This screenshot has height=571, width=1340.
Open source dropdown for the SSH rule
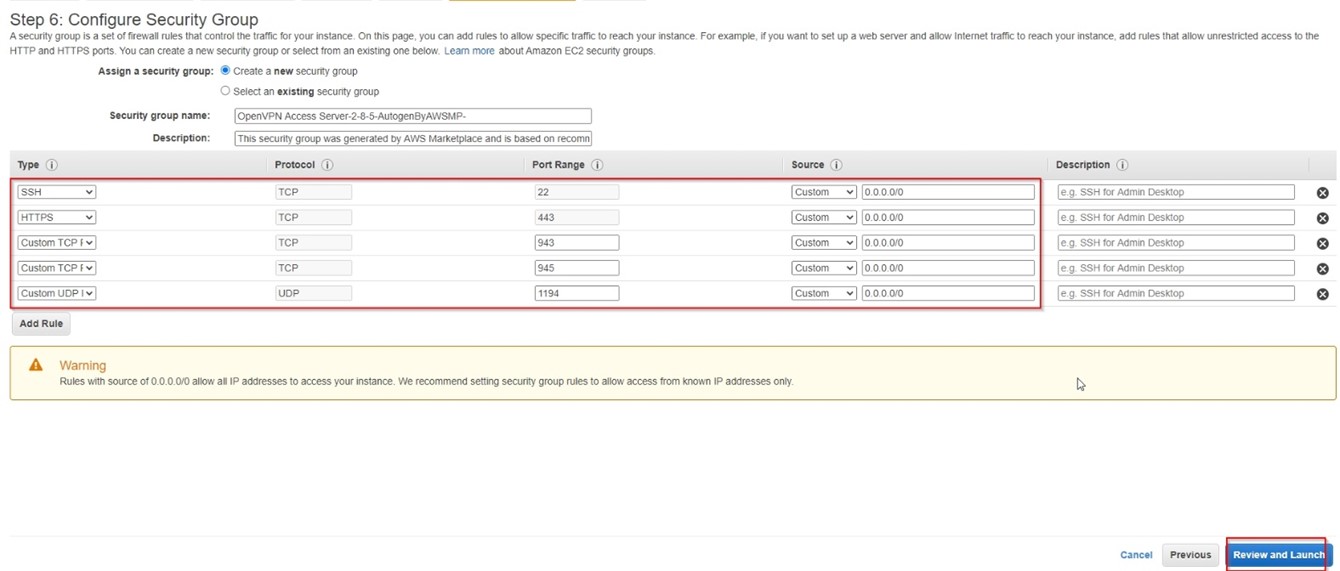(824, 192)
